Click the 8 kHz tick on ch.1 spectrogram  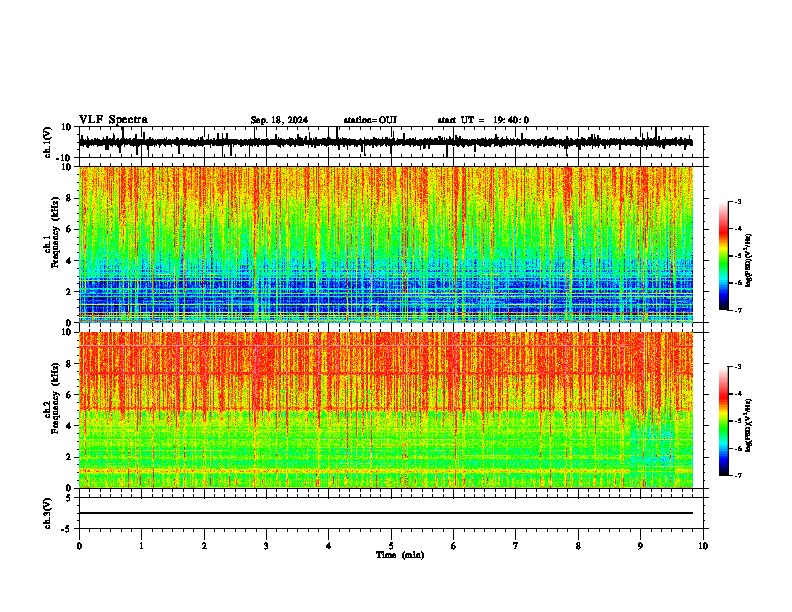[x=69, y=198]
